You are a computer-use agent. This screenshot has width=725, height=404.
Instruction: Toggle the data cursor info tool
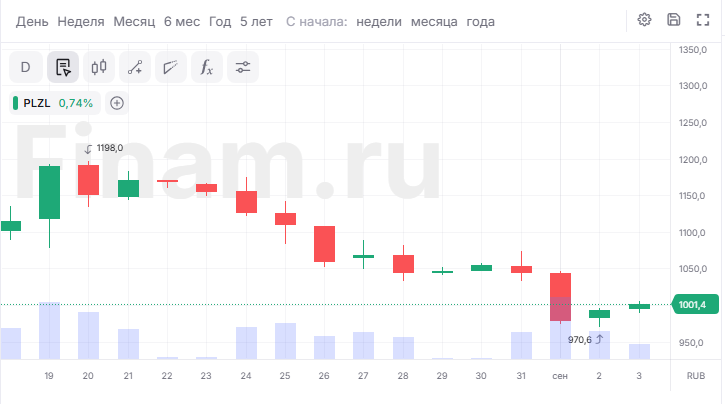point(63,67)
